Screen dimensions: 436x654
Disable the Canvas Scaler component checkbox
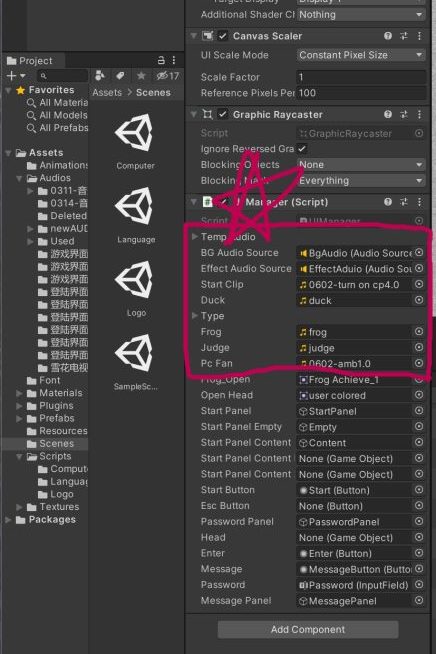point(223,36)
